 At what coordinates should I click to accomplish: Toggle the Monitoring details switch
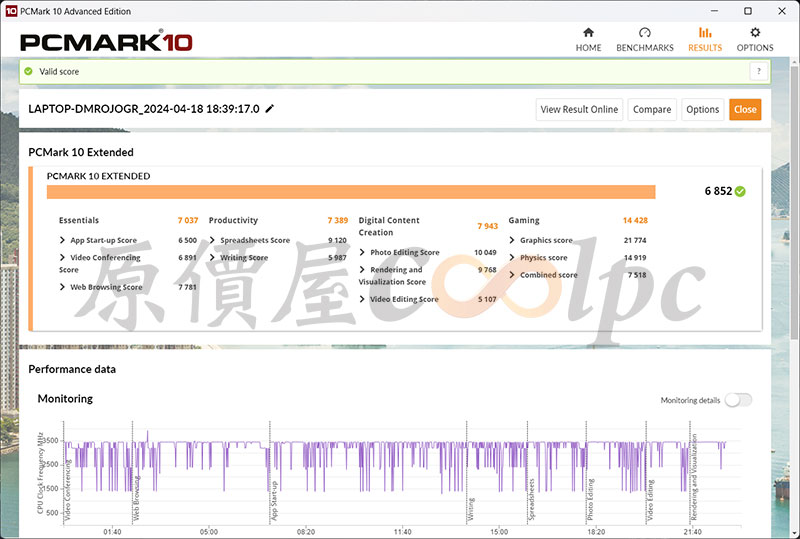pyautogui.click(x=739, y=400)
